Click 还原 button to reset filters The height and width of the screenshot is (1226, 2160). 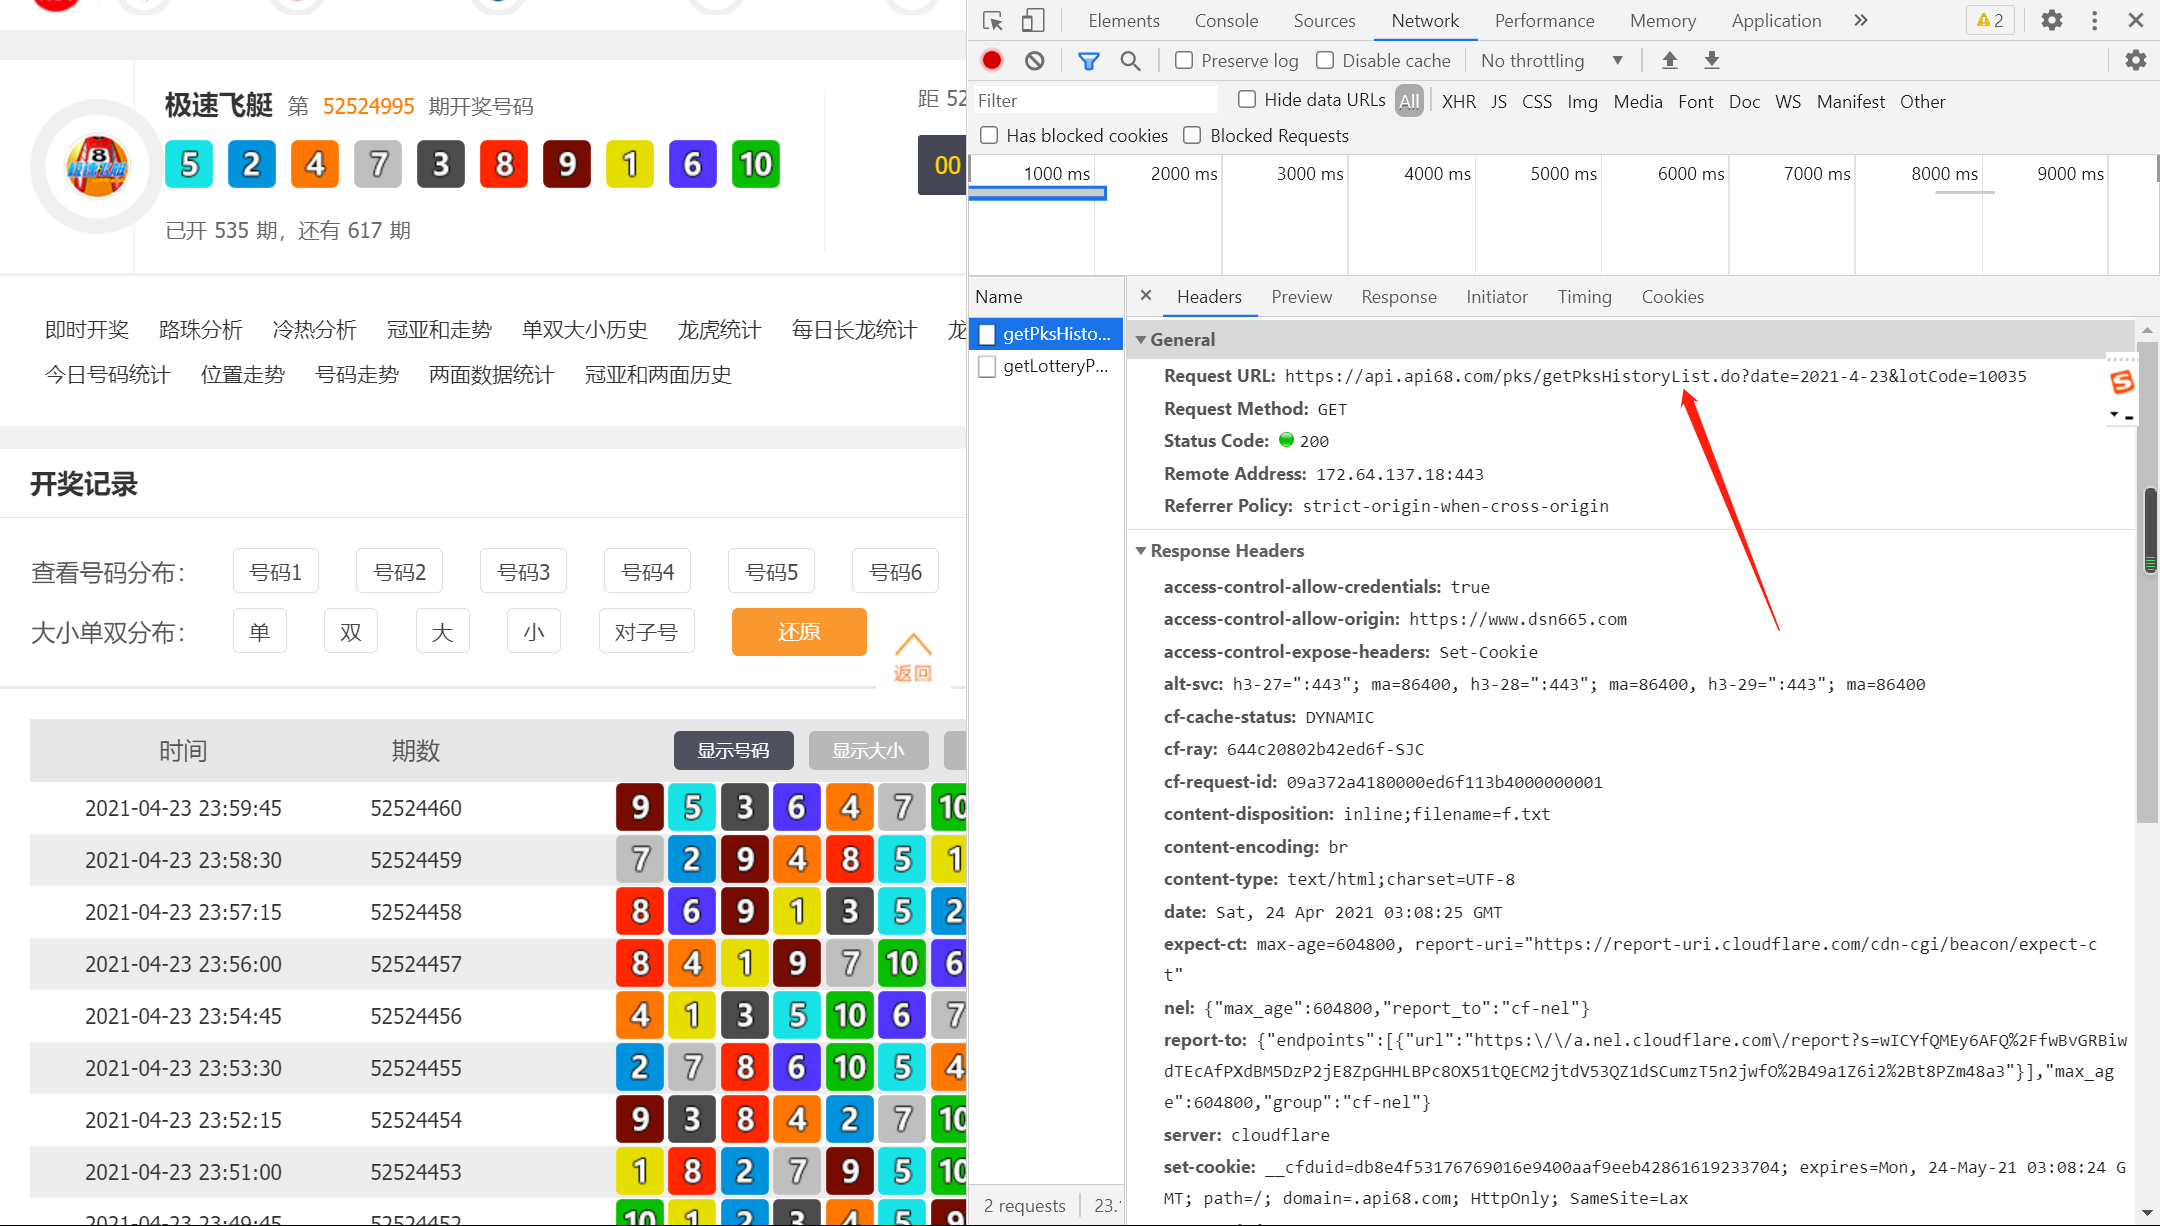click(798, 631)
